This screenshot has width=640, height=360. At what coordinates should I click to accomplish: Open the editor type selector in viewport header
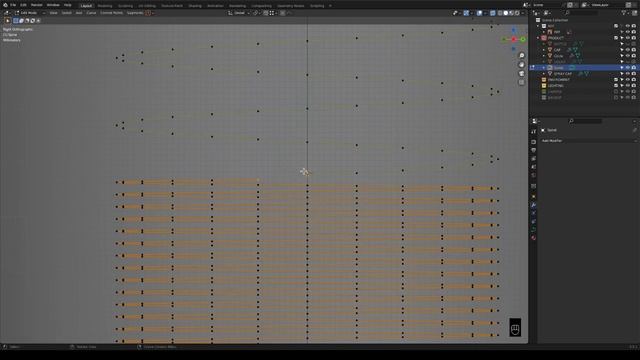7,13
